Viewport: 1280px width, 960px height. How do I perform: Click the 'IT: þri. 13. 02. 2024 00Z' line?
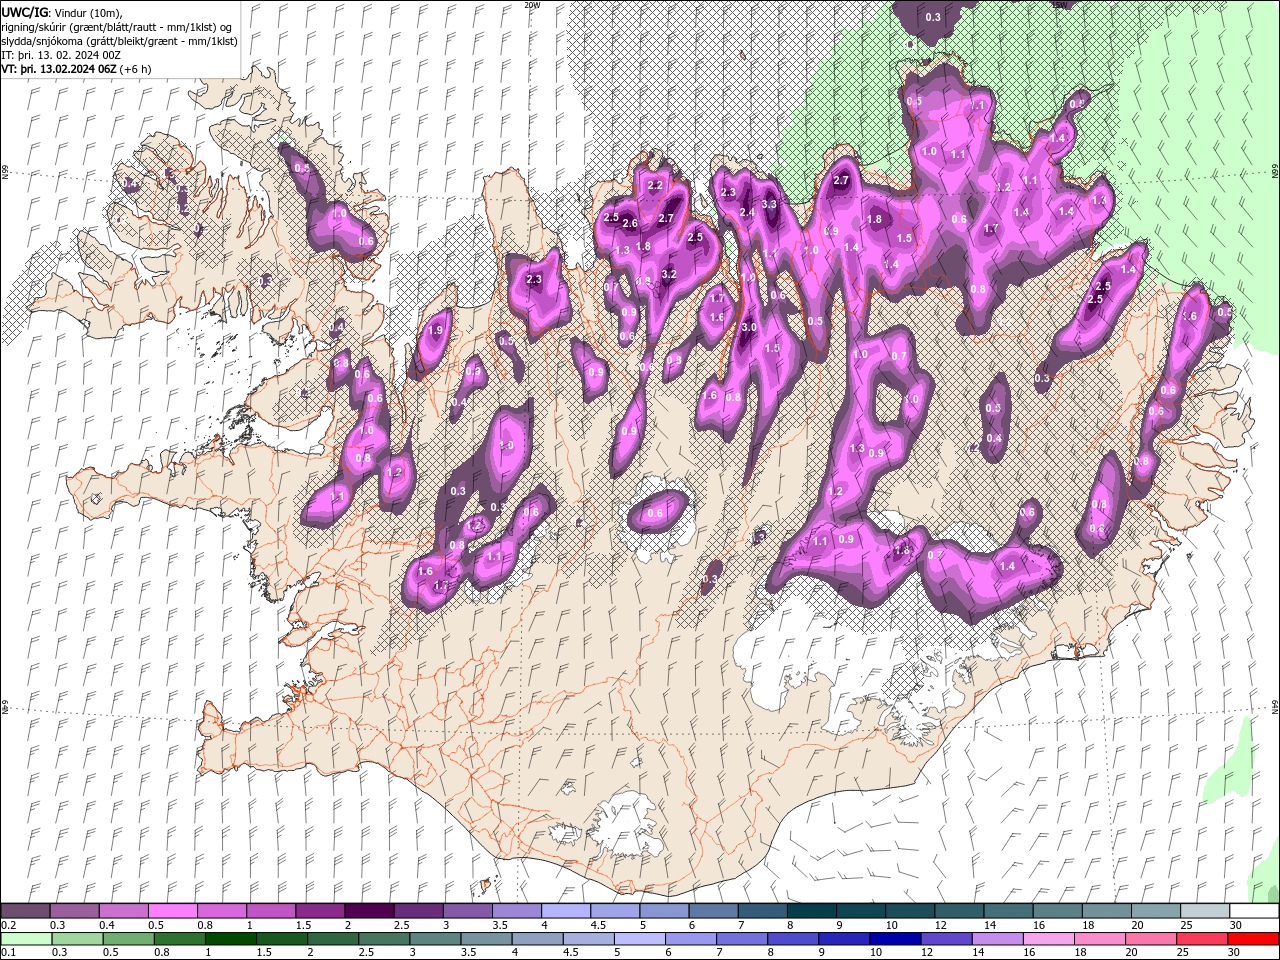click(x=61, y=54)
